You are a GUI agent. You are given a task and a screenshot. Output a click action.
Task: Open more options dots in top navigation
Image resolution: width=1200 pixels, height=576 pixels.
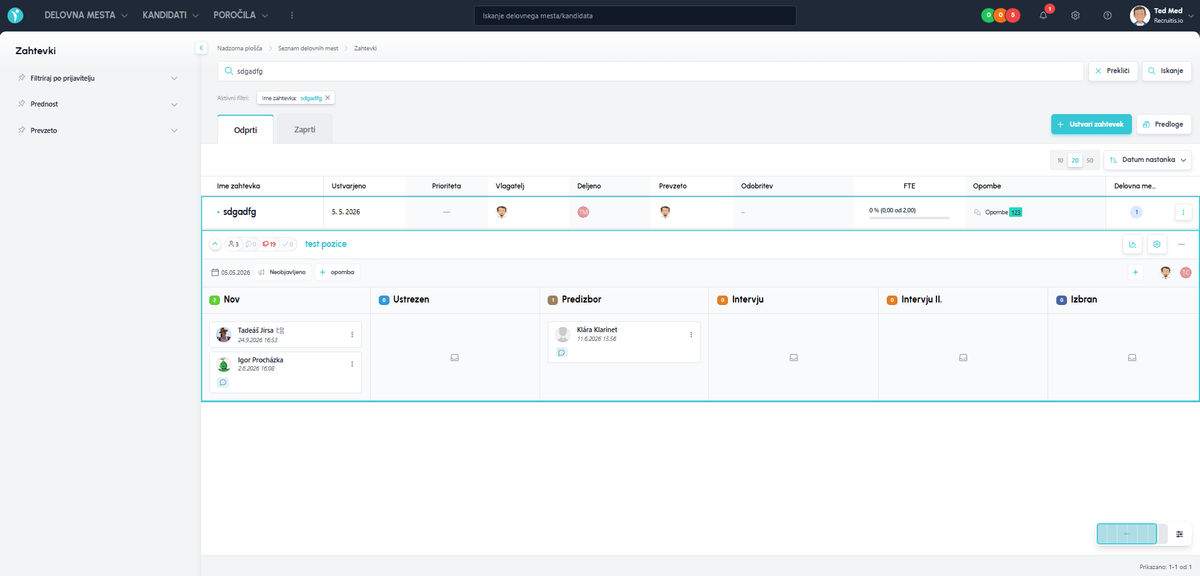click(x=292, y=15)
